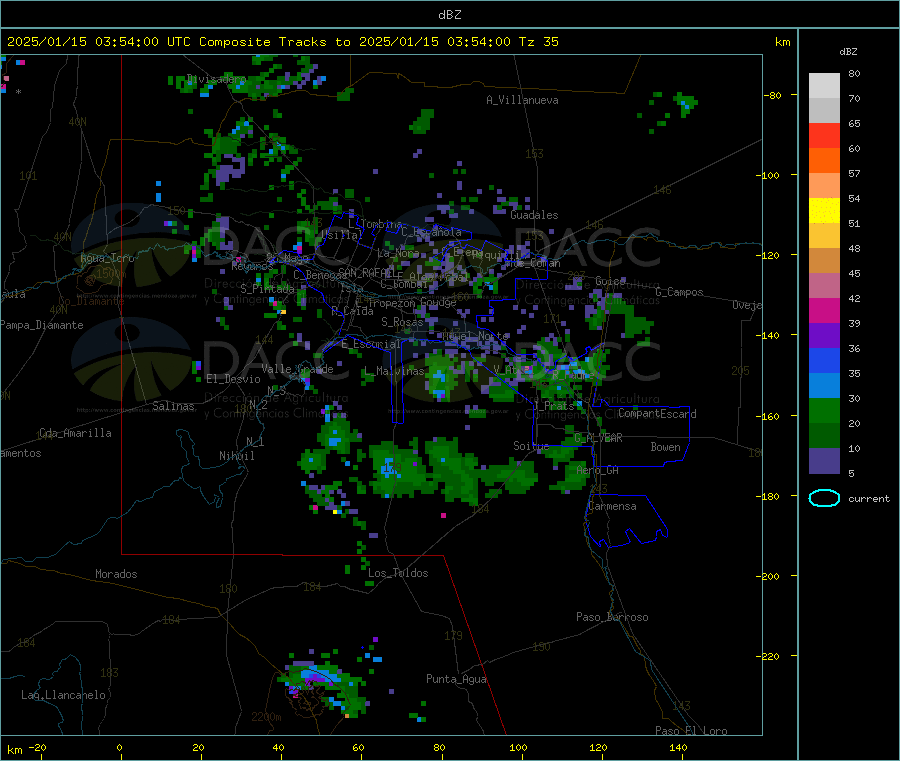Click the Lag.Llancanelo label
This screenshot has width=900, height=761.
coord(64,695)
